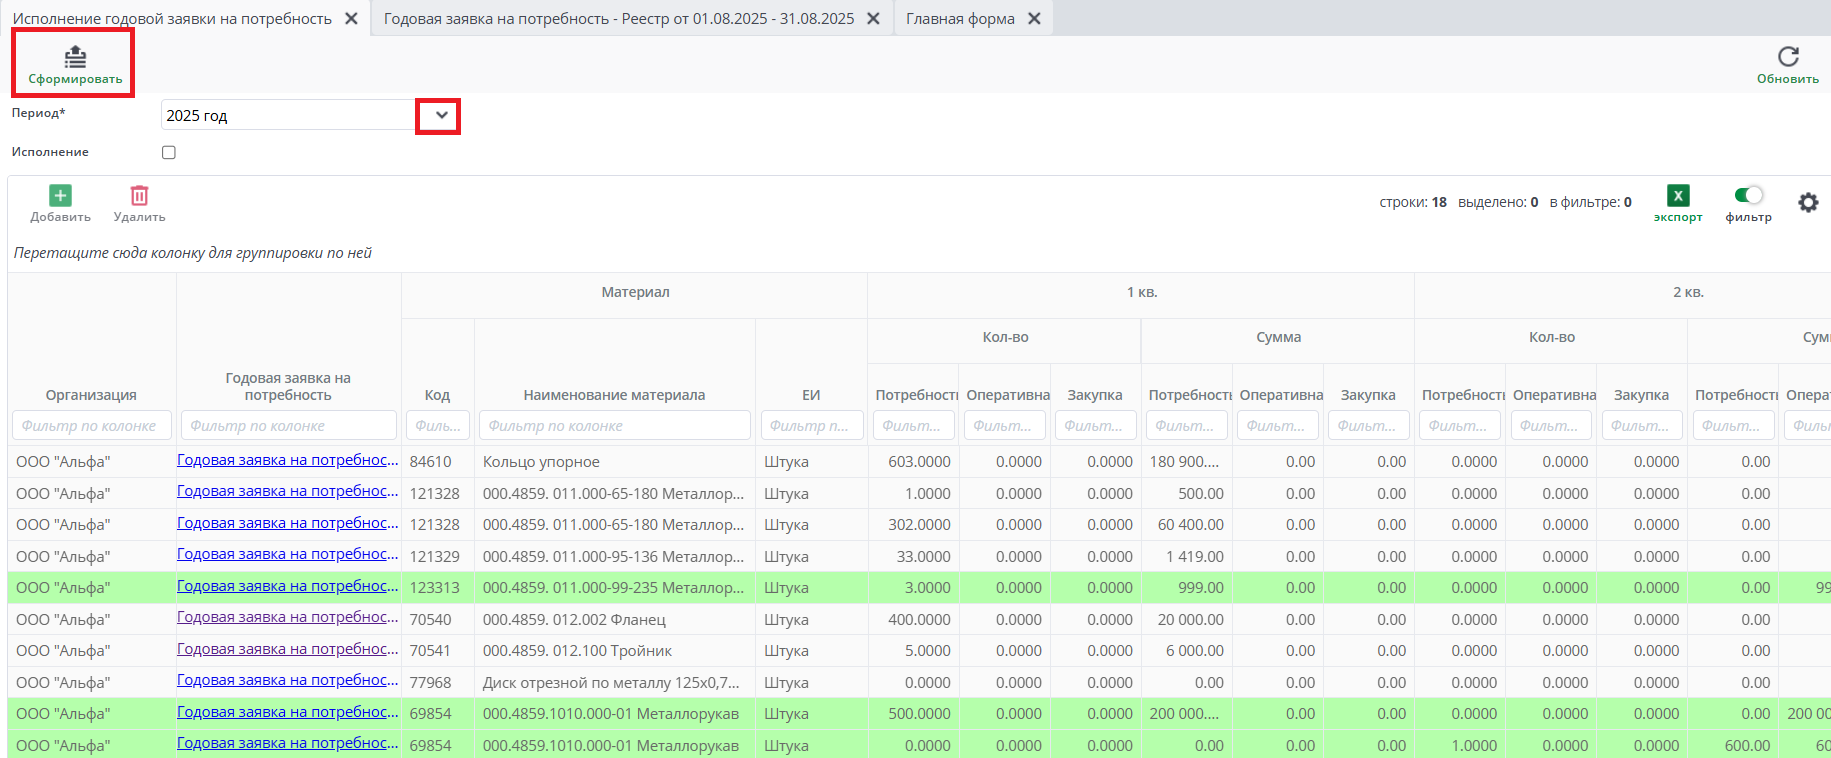Expand the Период dropdown arrow
Viewport: 1831px width, 758px height.
click(441, 116)
